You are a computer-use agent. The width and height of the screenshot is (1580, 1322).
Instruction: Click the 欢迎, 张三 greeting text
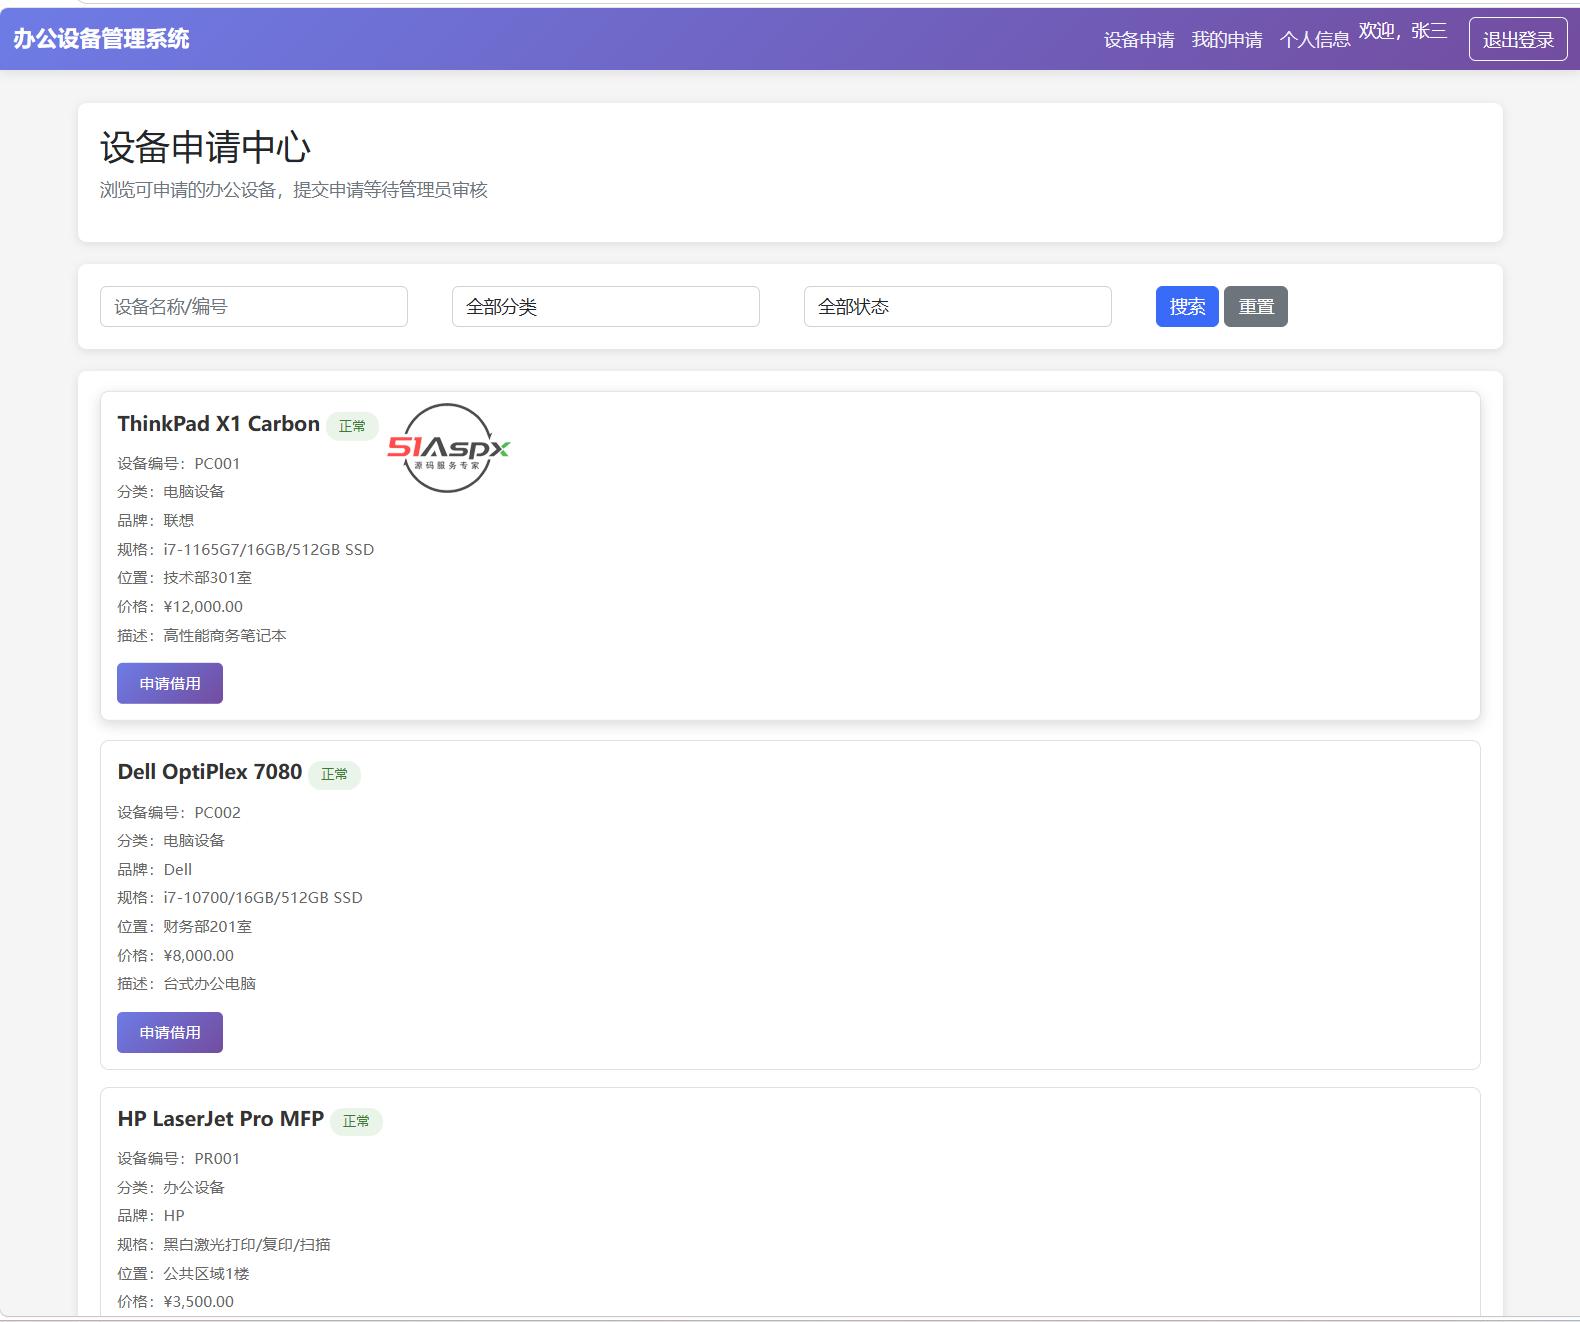point(1403,31)
